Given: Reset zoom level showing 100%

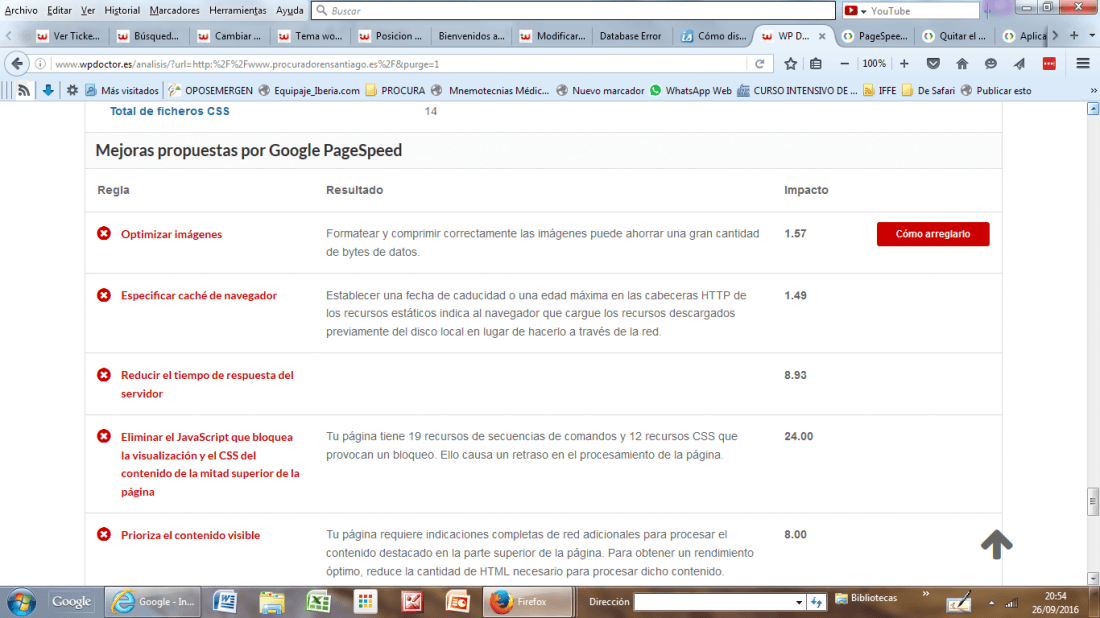Looking at the screenshot, I should click(x=874, y=64).
